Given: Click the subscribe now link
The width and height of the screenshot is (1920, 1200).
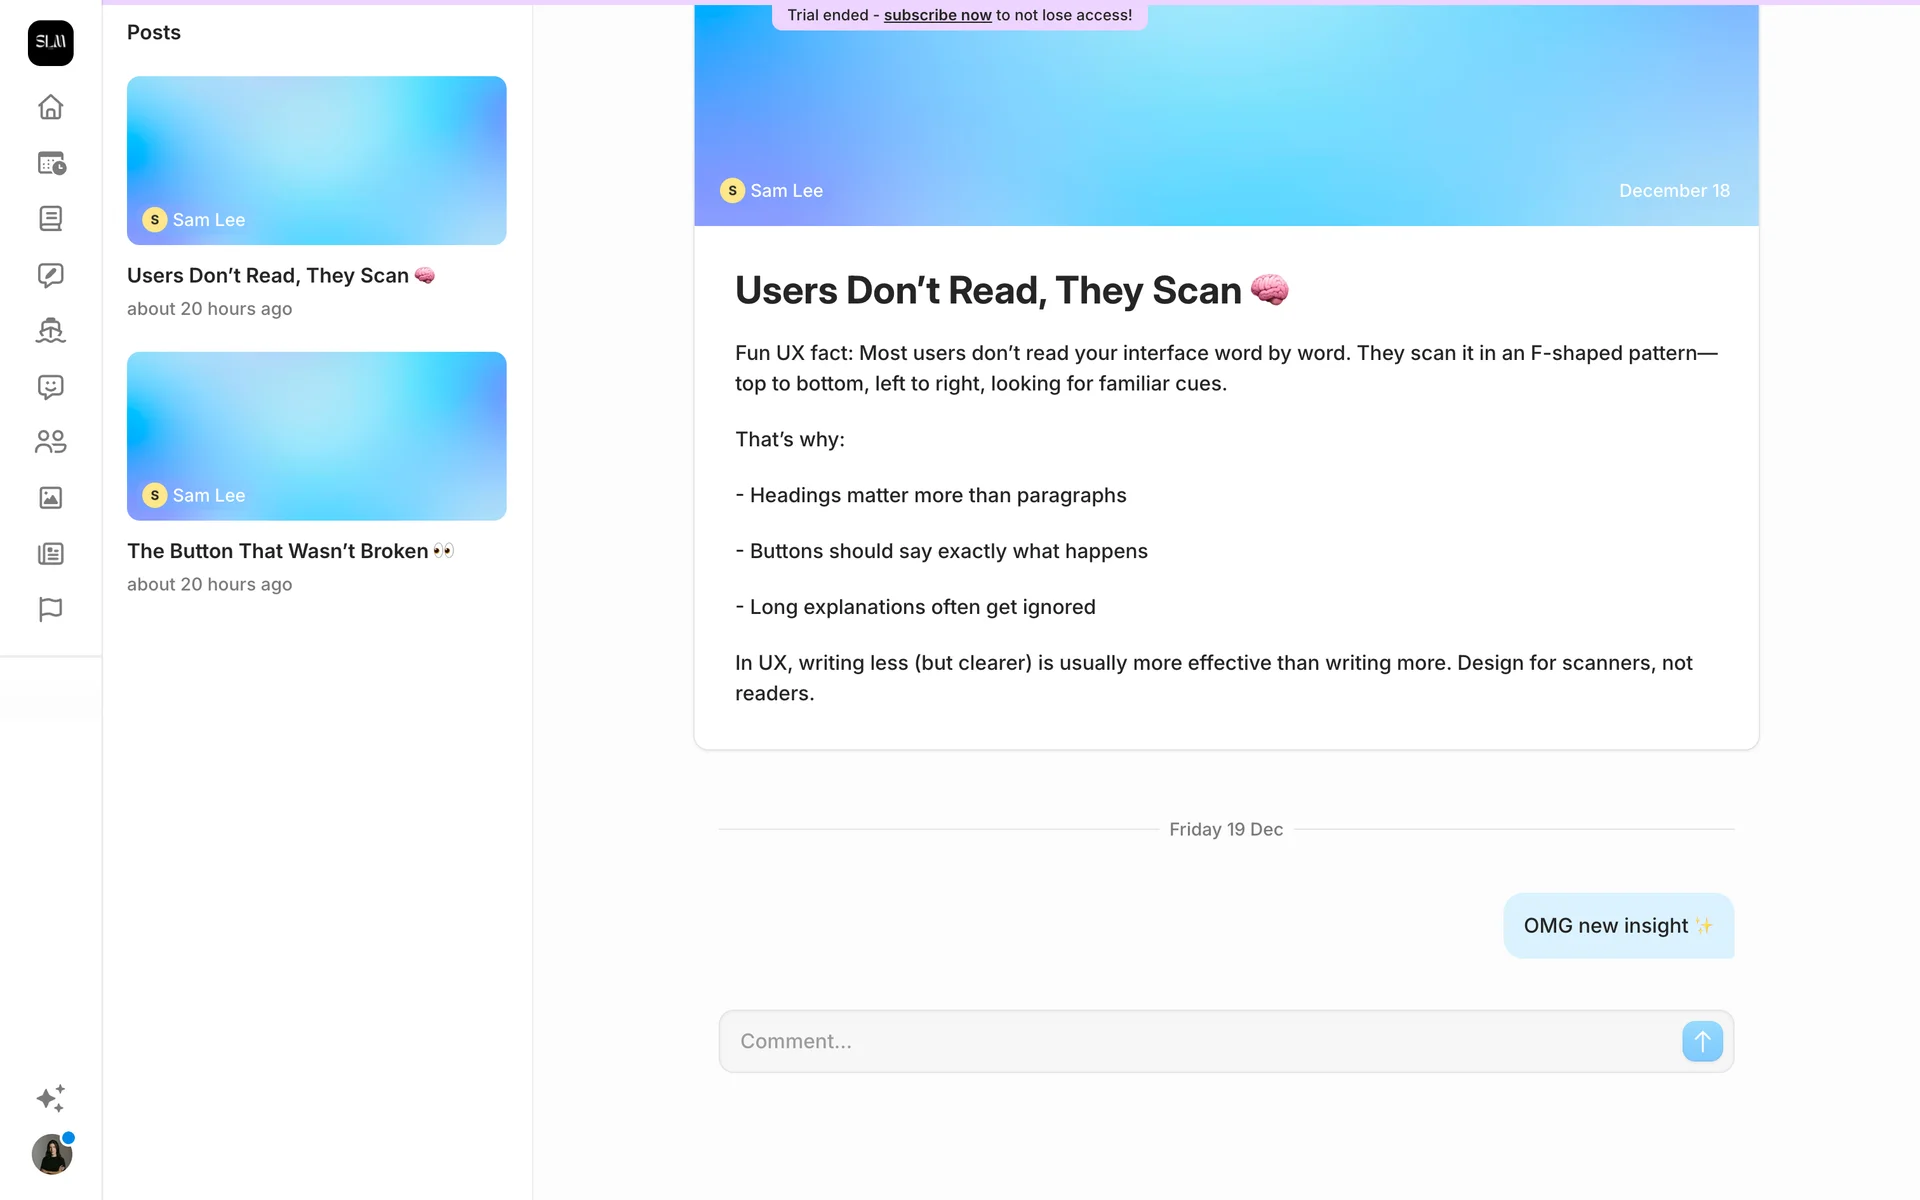Looking at the screenshot, I should [x=937, y=15].
